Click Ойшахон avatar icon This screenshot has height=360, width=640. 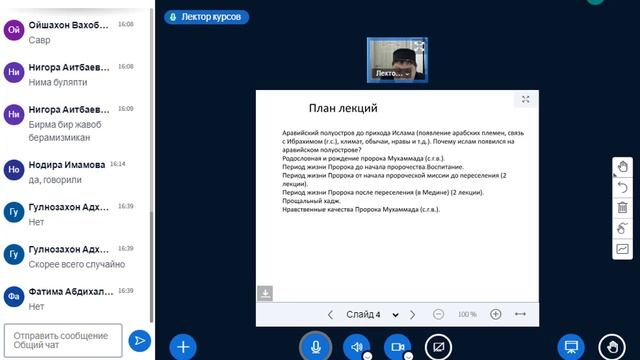[14, 30]
